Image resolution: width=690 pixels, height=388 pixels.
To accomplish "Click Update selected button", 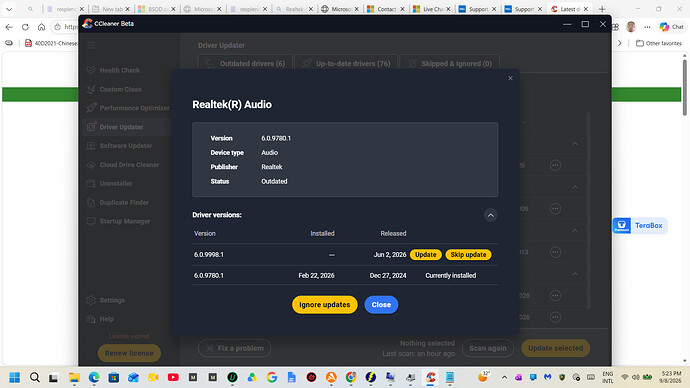I will click(555, 348).
